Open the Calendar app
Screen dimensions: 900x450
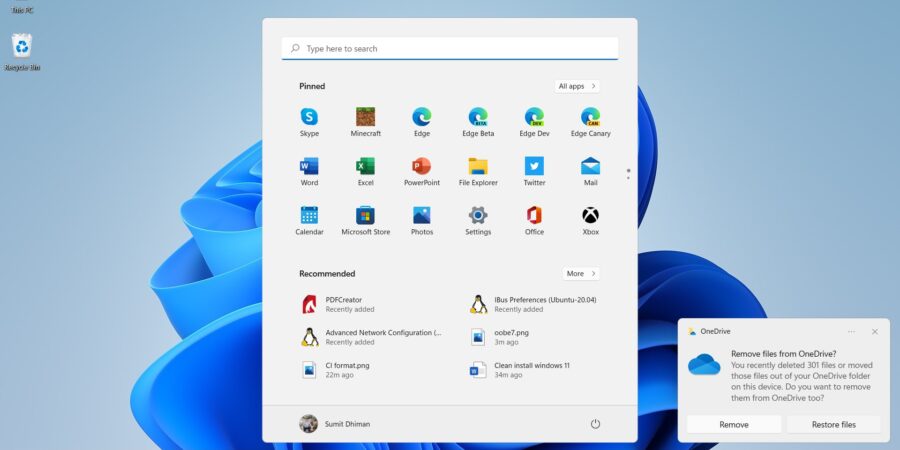[x=309, y=221]
